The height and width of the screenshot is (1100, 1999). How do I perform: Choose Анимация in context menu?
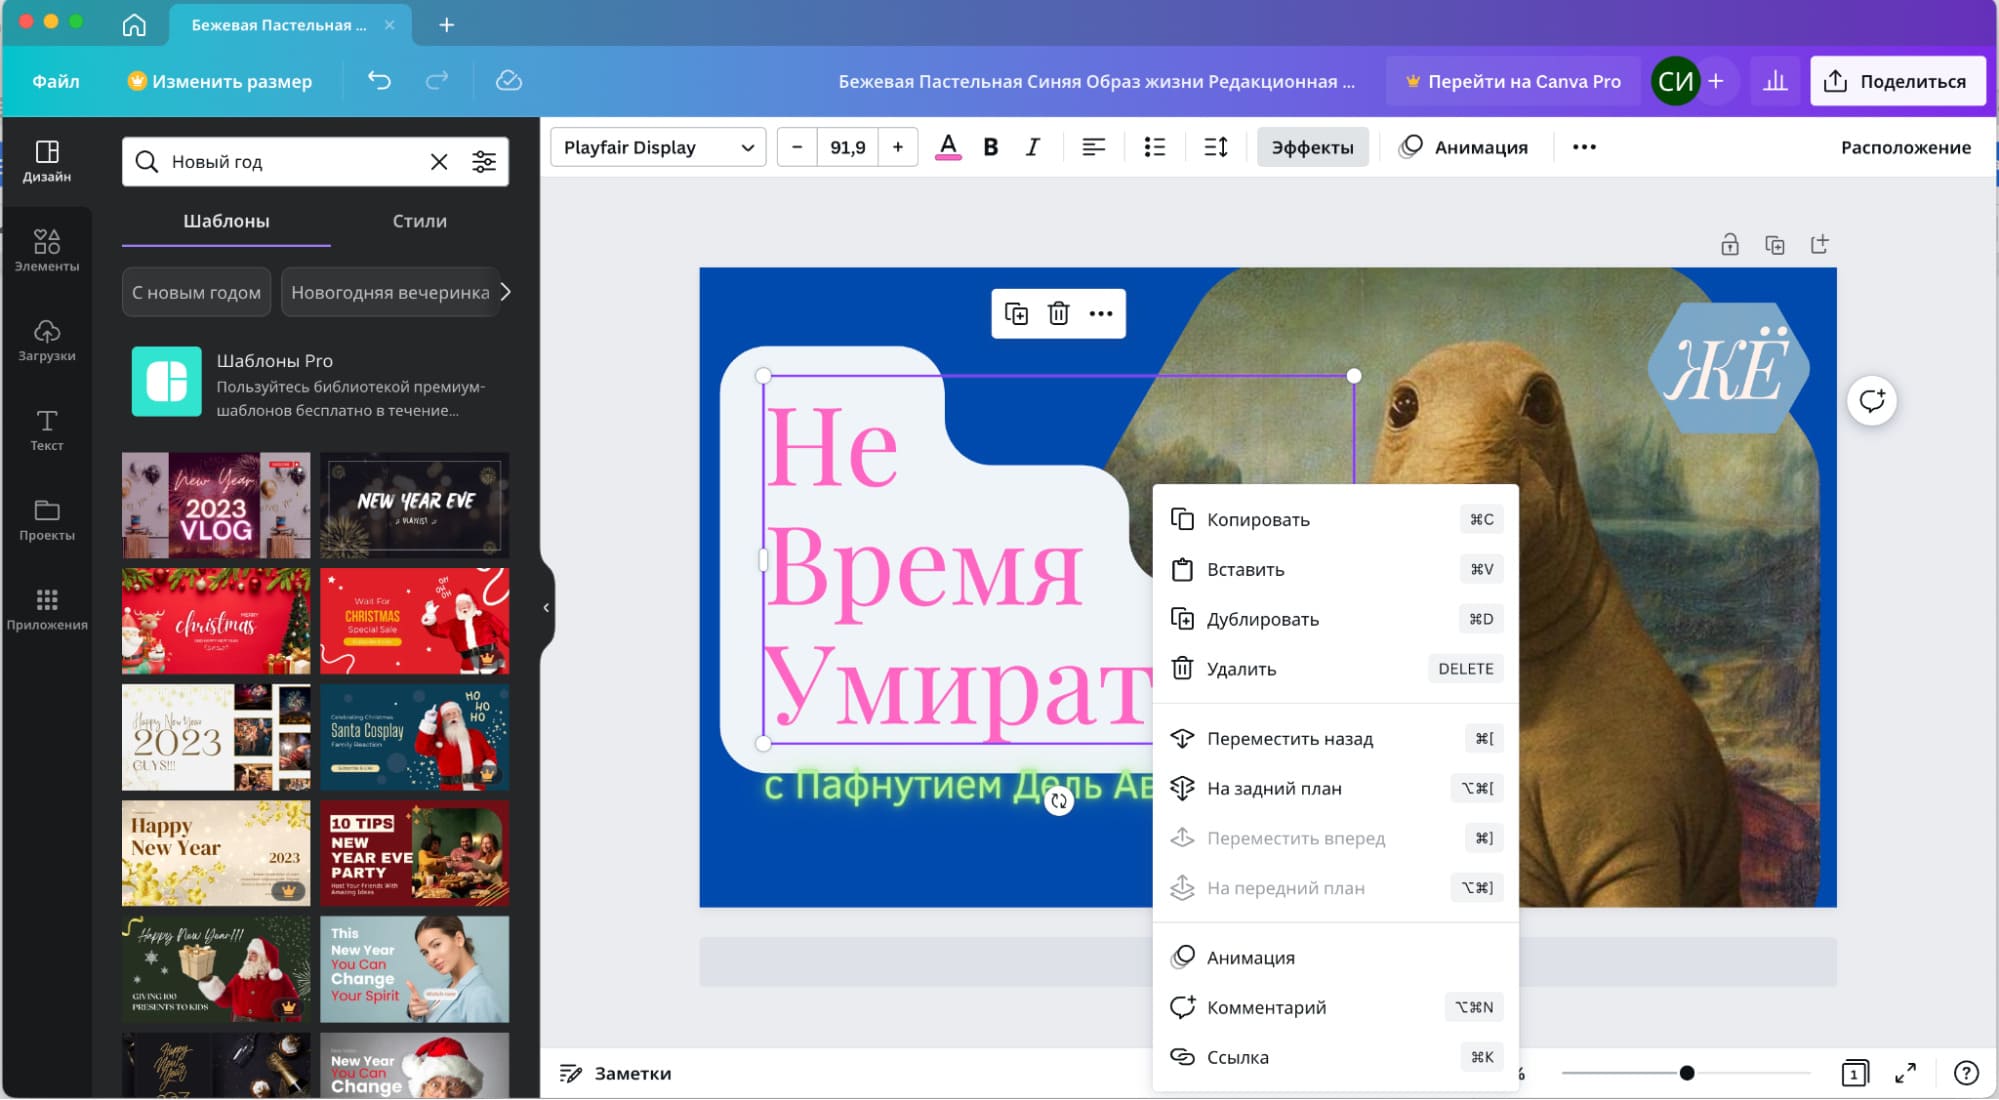pyautogui.click(x=1335, y=958)
